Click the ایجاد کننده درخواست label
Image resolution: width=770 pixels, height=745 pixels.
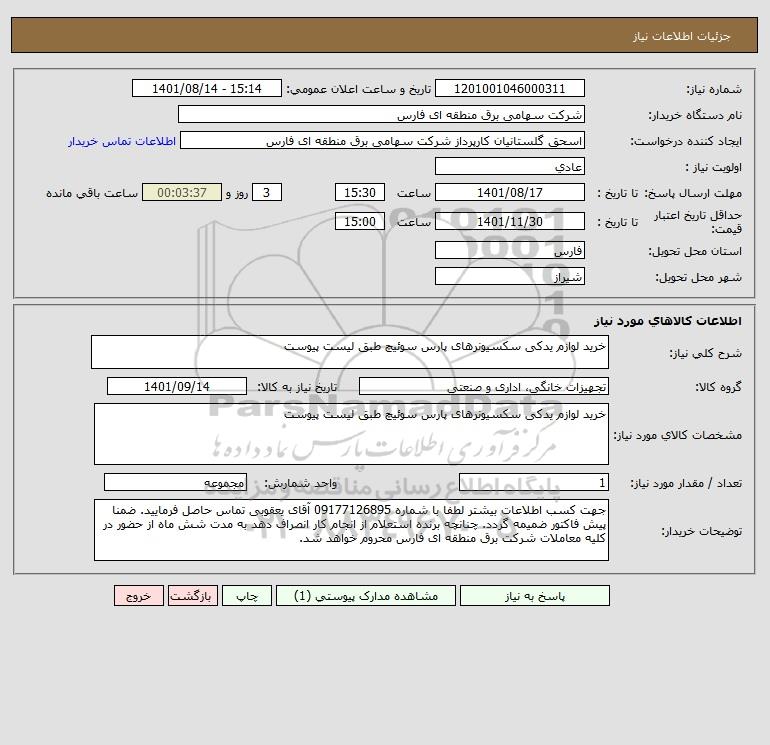pos(686,141)
